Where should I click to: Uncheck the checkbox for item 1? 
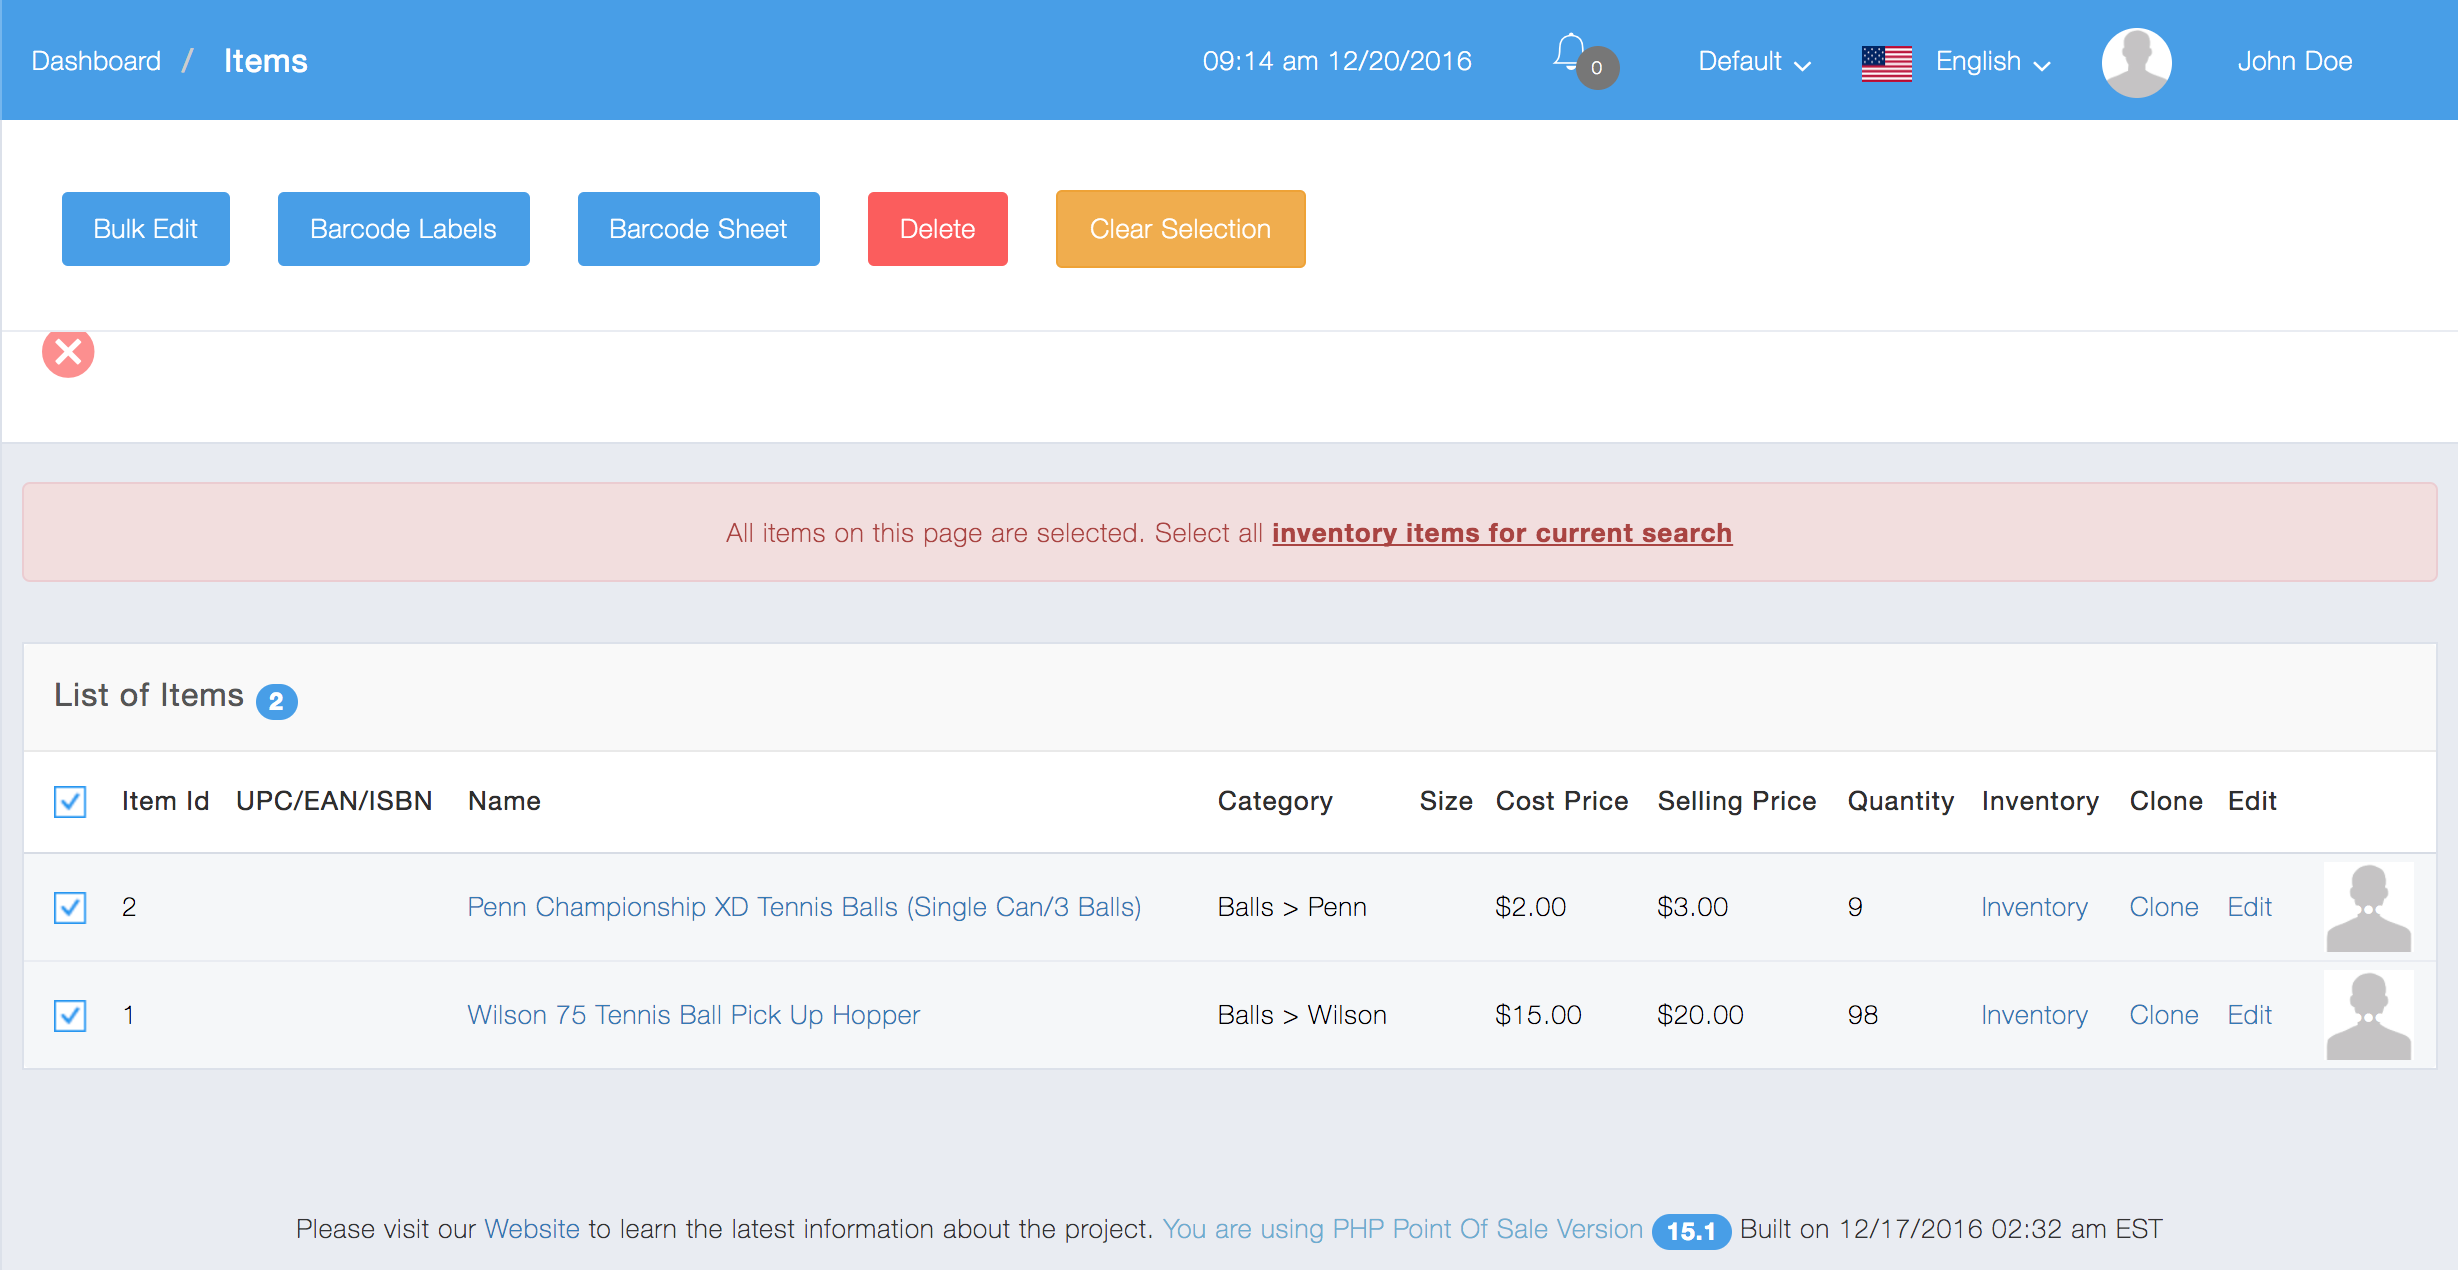click(70, 1015)
